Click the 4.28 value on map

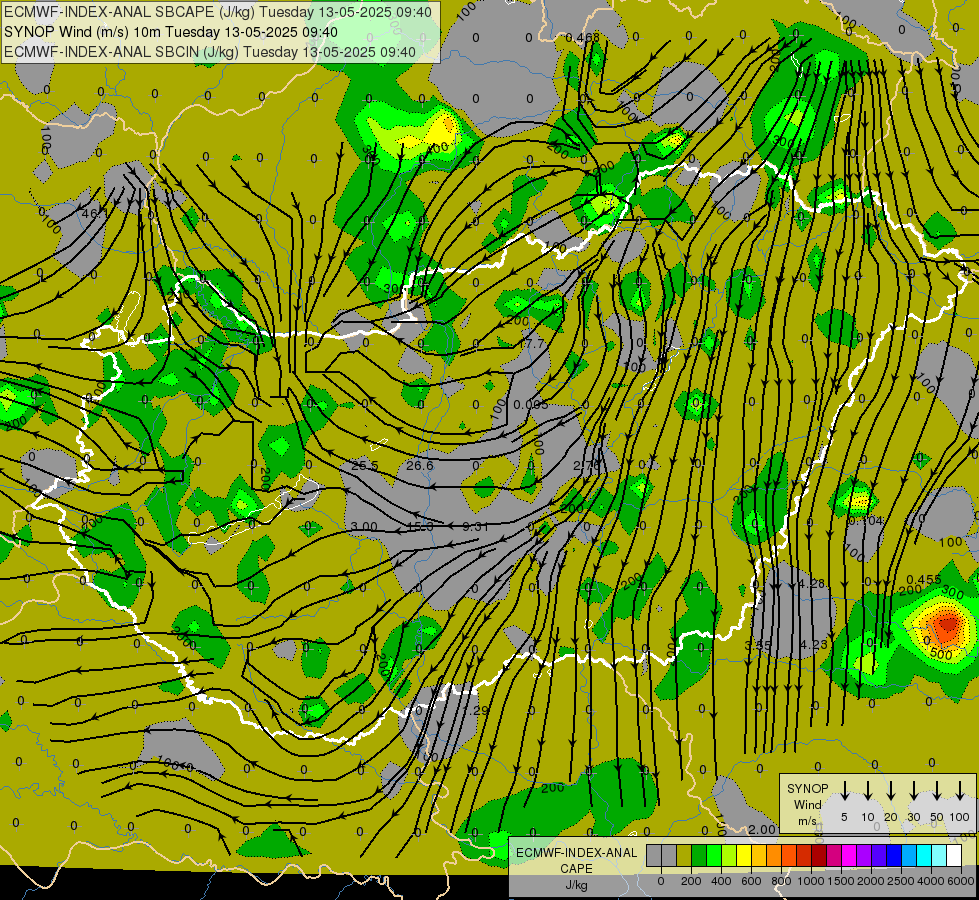point(812,583)
